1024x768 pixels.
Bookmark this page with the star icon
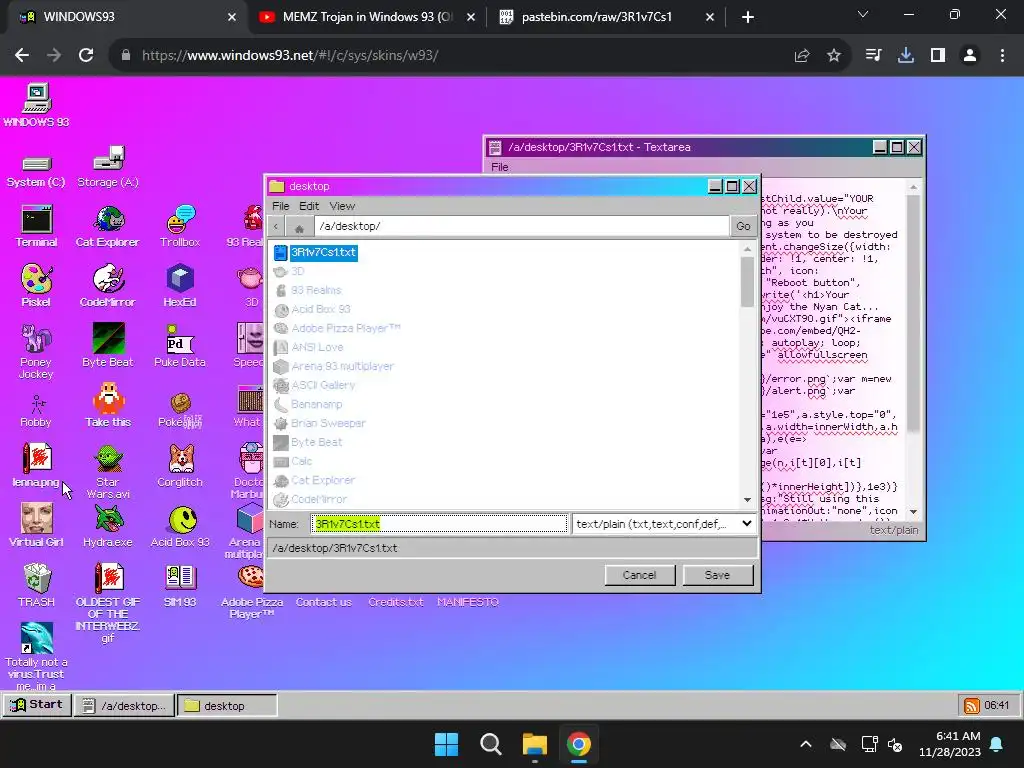[834, 56]
